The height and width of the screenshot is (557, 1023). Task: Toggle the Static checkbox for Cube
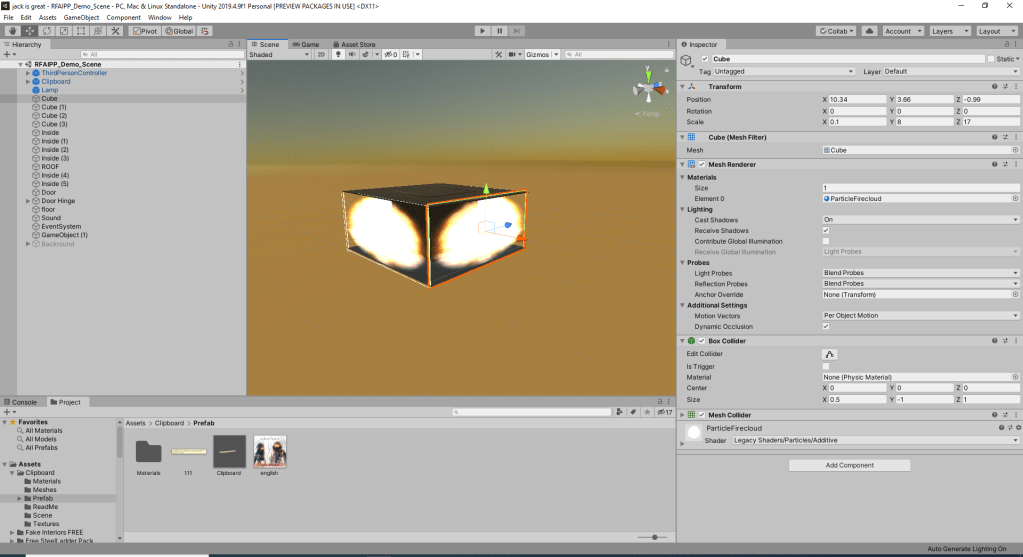click(x=990, y=59)
